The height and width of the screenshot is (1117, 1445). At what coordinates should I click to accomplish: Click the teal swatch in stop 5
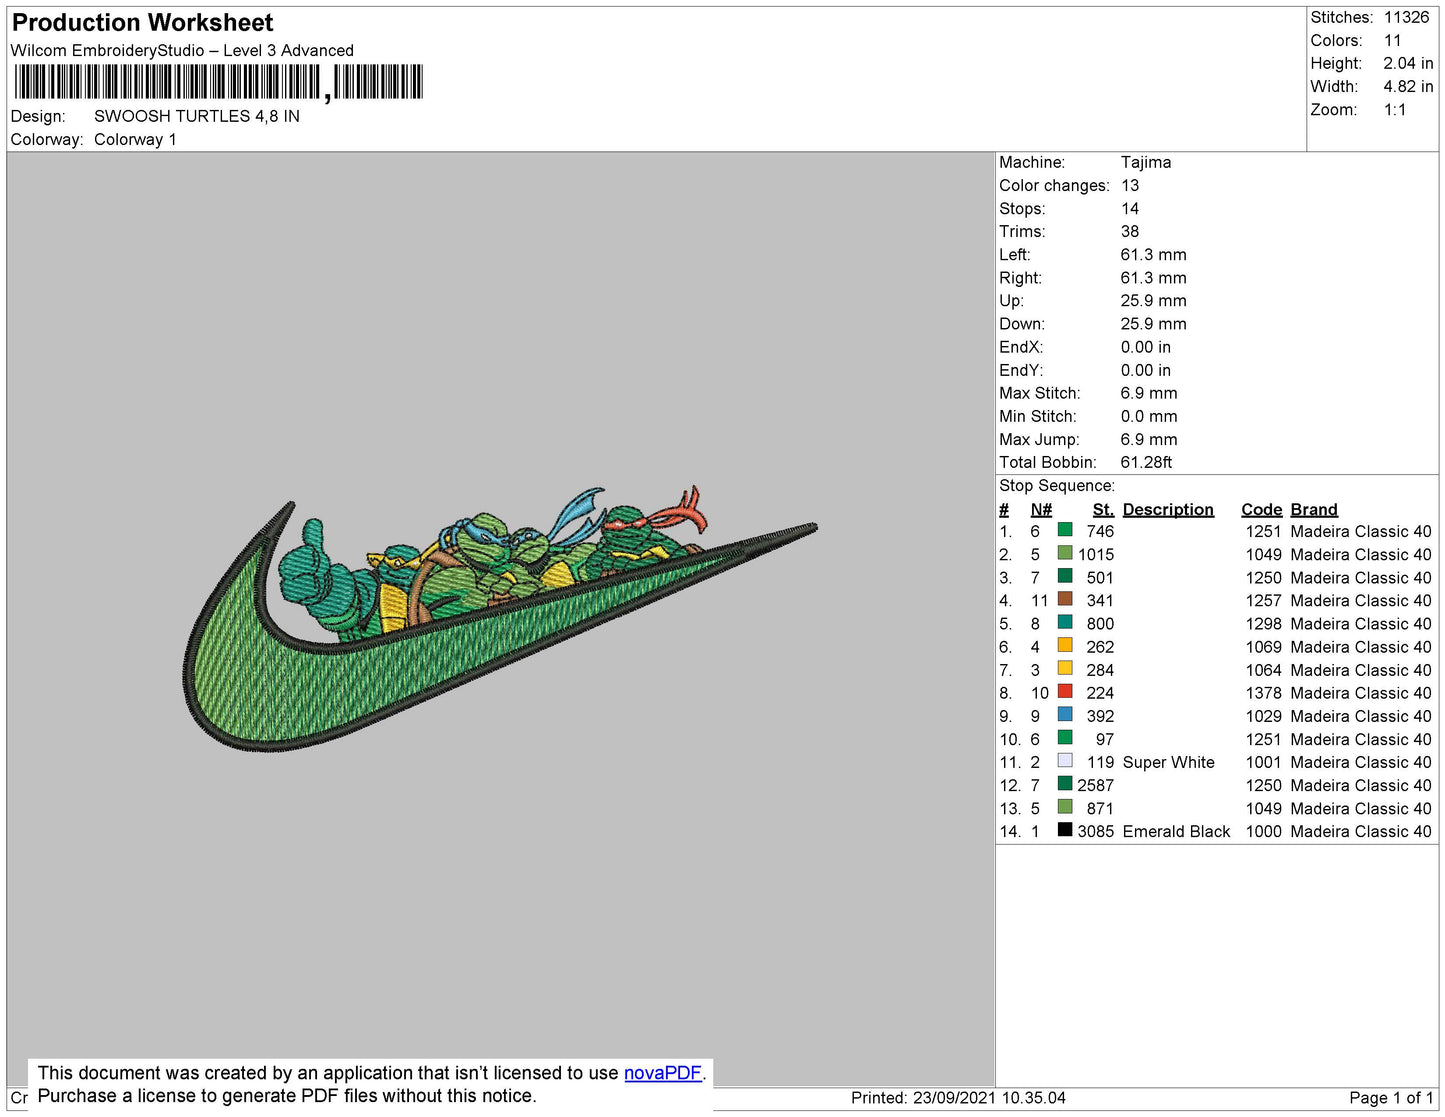pyautogui.click(x=1065, y=623)
